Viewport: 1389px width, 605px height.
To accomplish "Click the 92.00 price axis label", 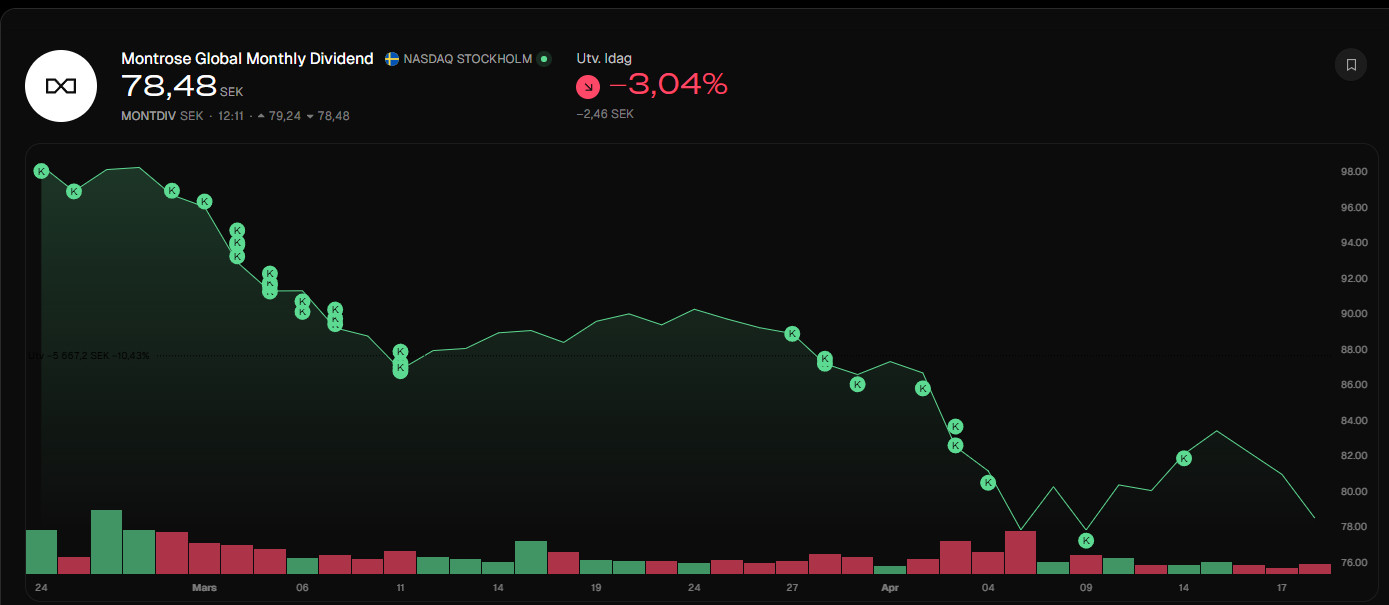I will click(1353, 278).
